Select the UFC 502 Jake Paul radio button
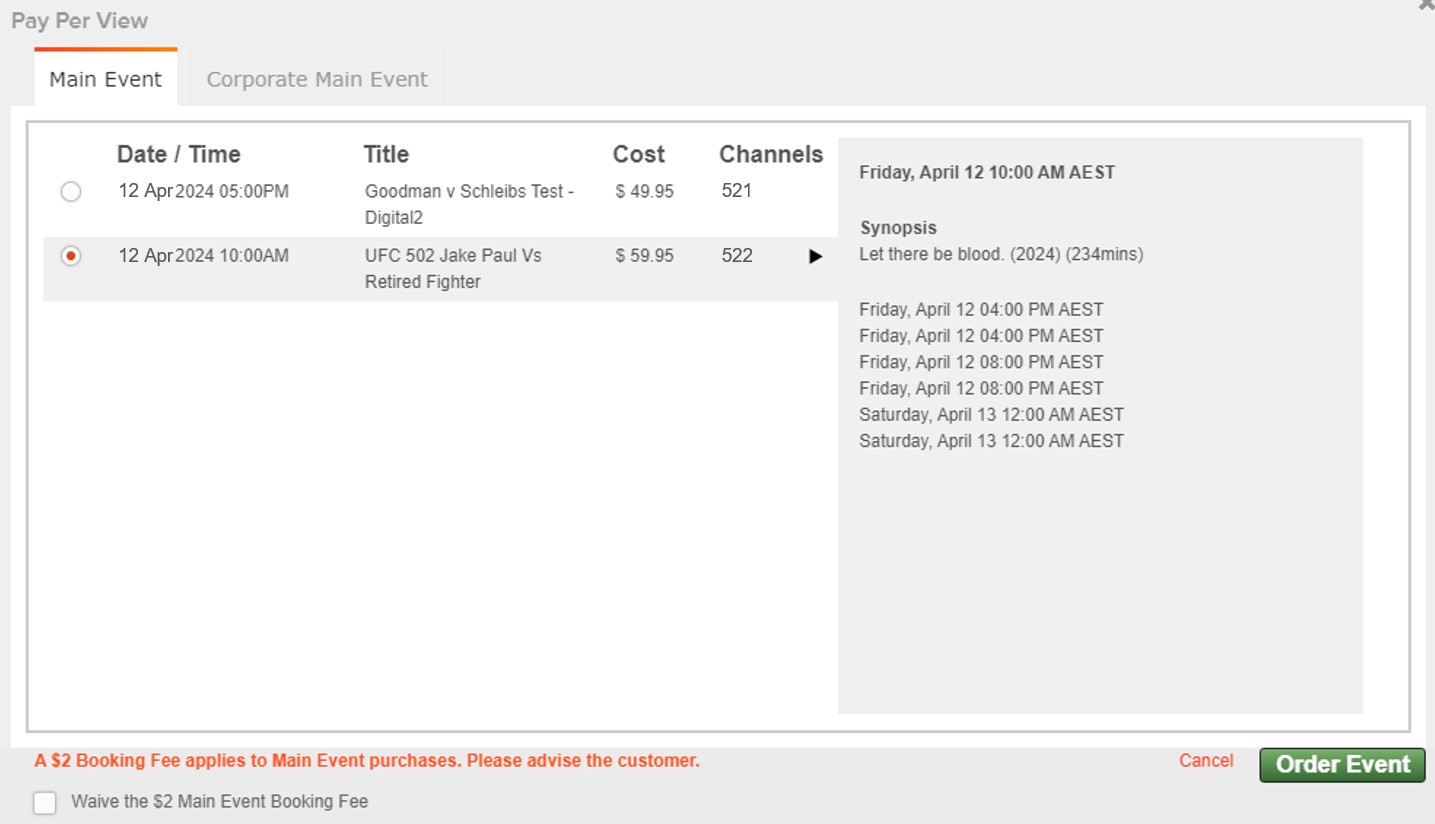 pos(70,256)
